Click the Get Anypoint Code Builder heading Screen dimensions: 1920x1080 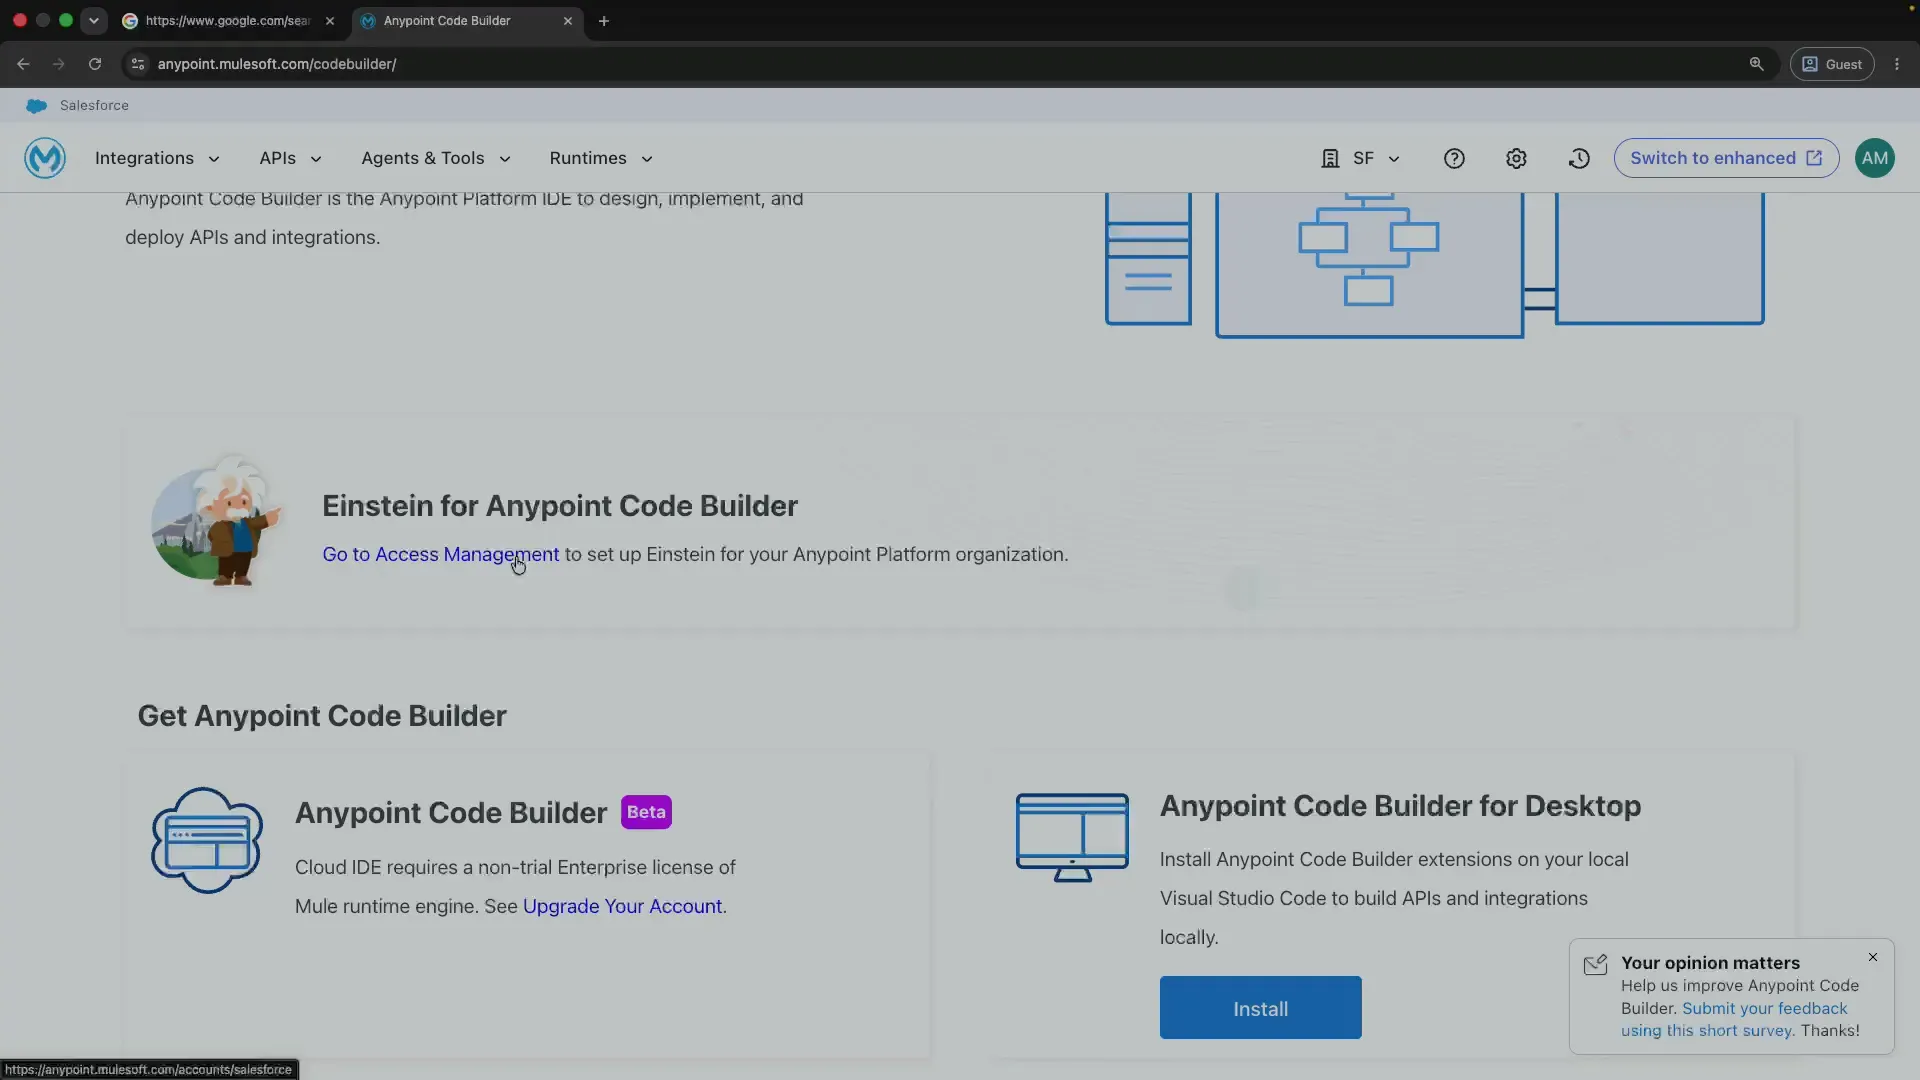click(x=322, y=716)
